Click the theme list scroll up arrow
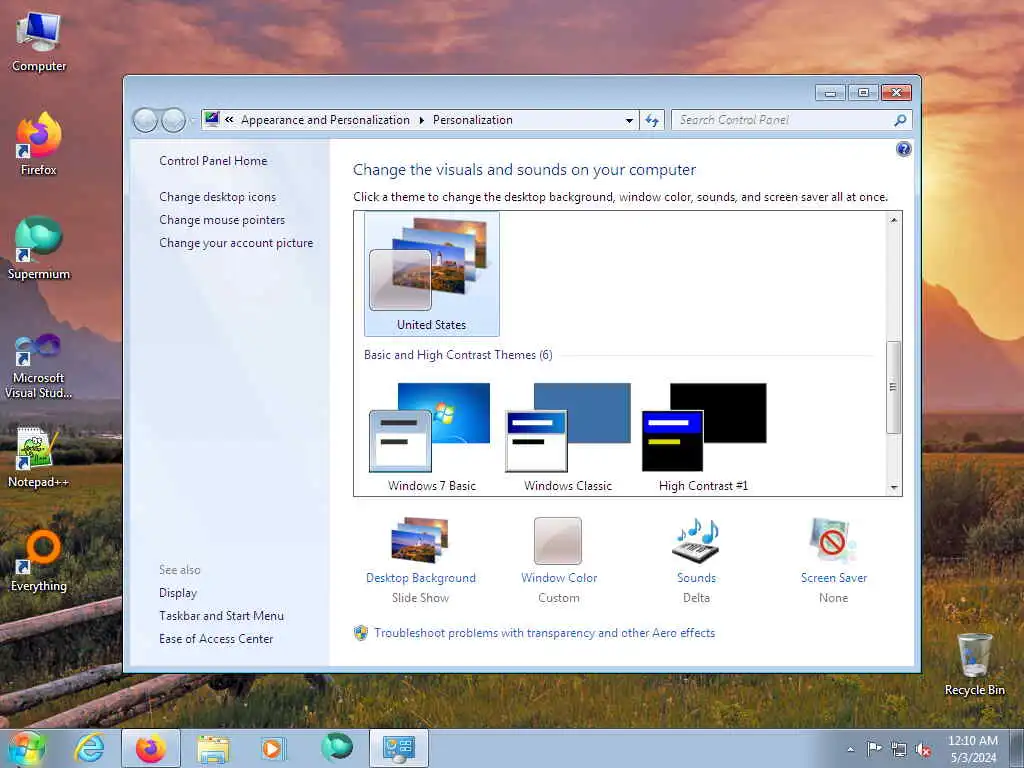 click(x=893, y=221)
